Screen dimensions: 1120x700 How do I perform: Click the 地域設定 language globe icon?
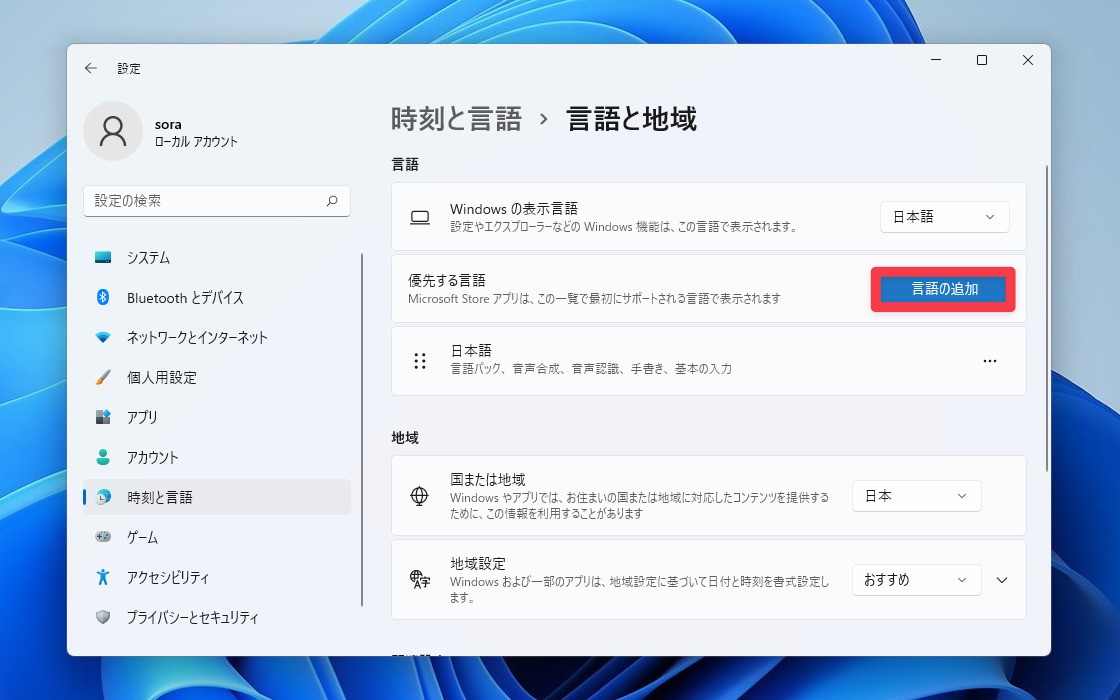(x=419, y=579)
